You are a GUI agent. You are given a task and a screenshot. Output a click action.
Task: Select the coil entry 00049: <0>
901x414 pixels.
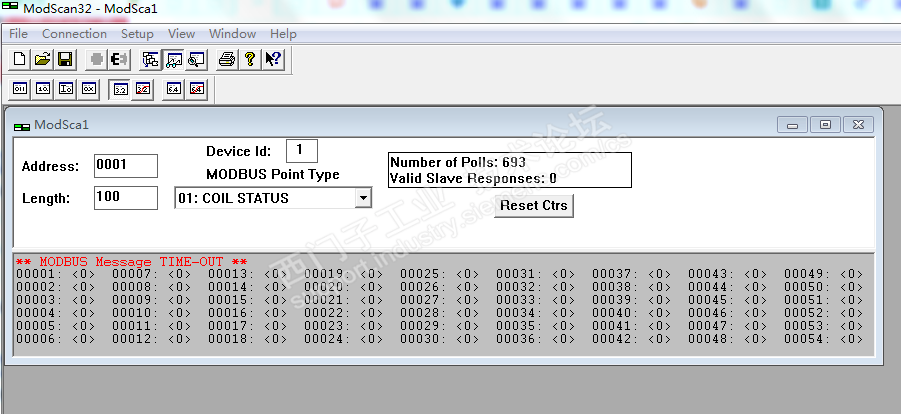823,274
